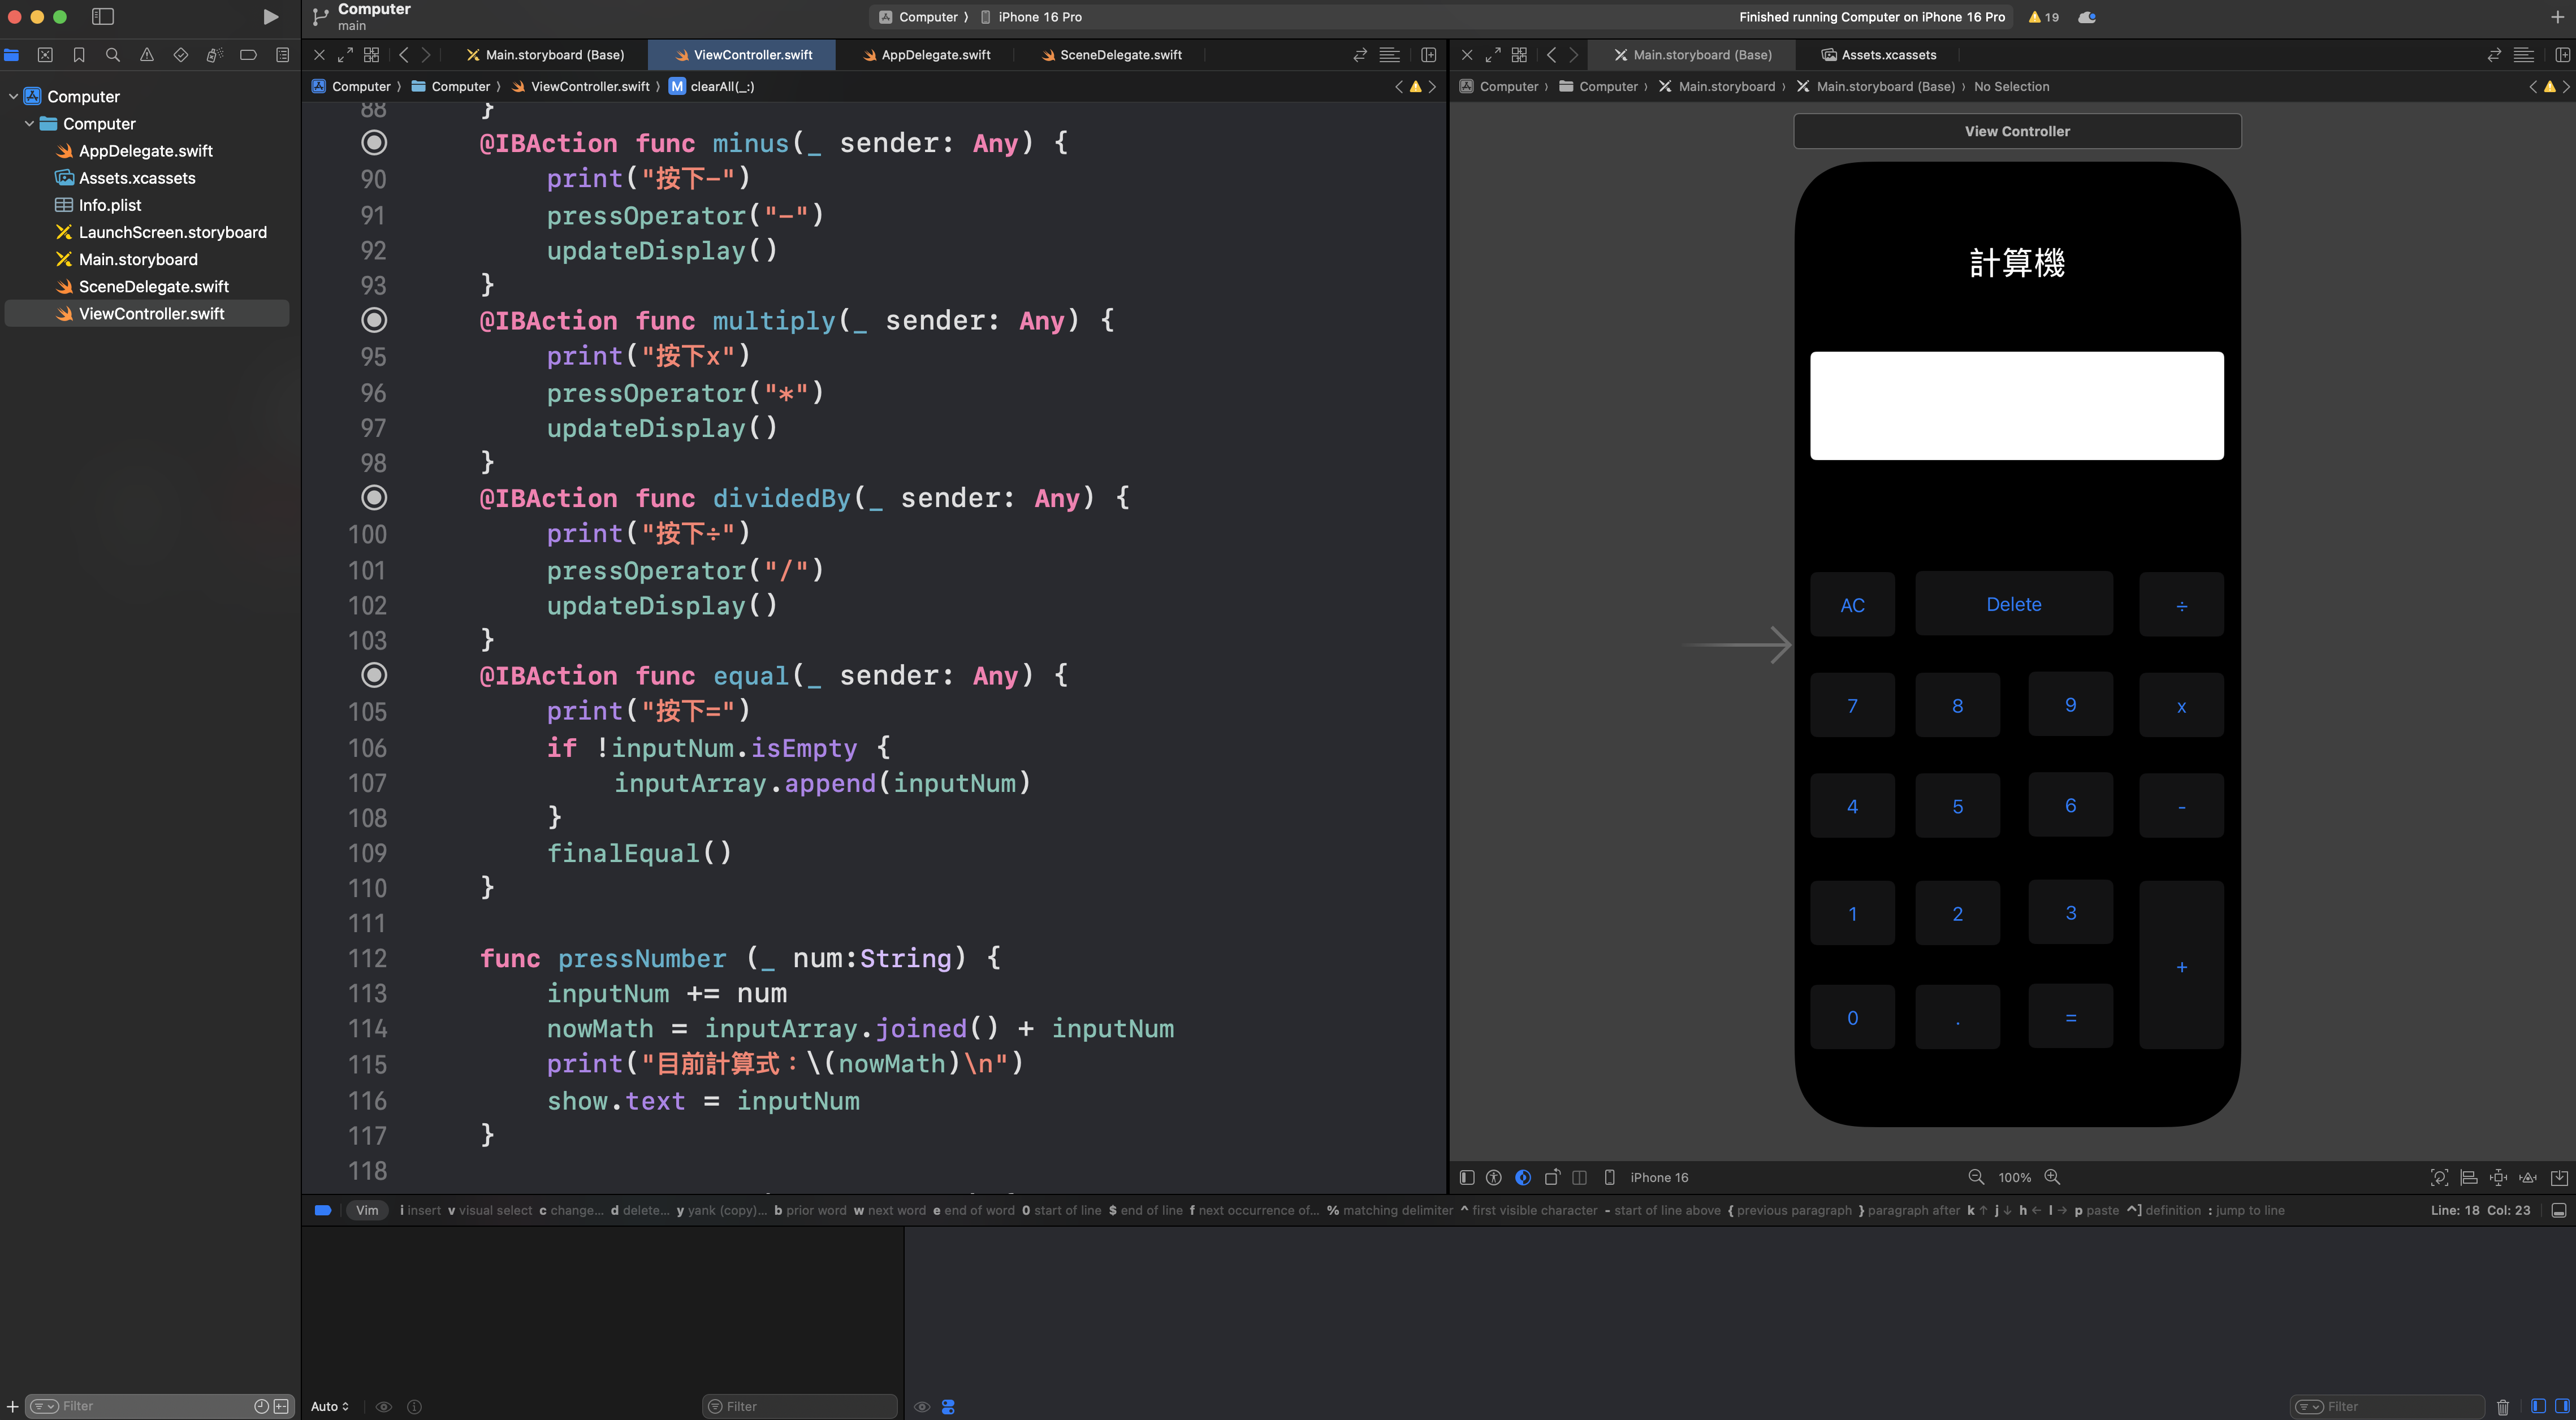This screenshot has height=1420, width=2576.
Task: Zoom in the storyboard canvas
Action: click(x=2052, y=1177)
